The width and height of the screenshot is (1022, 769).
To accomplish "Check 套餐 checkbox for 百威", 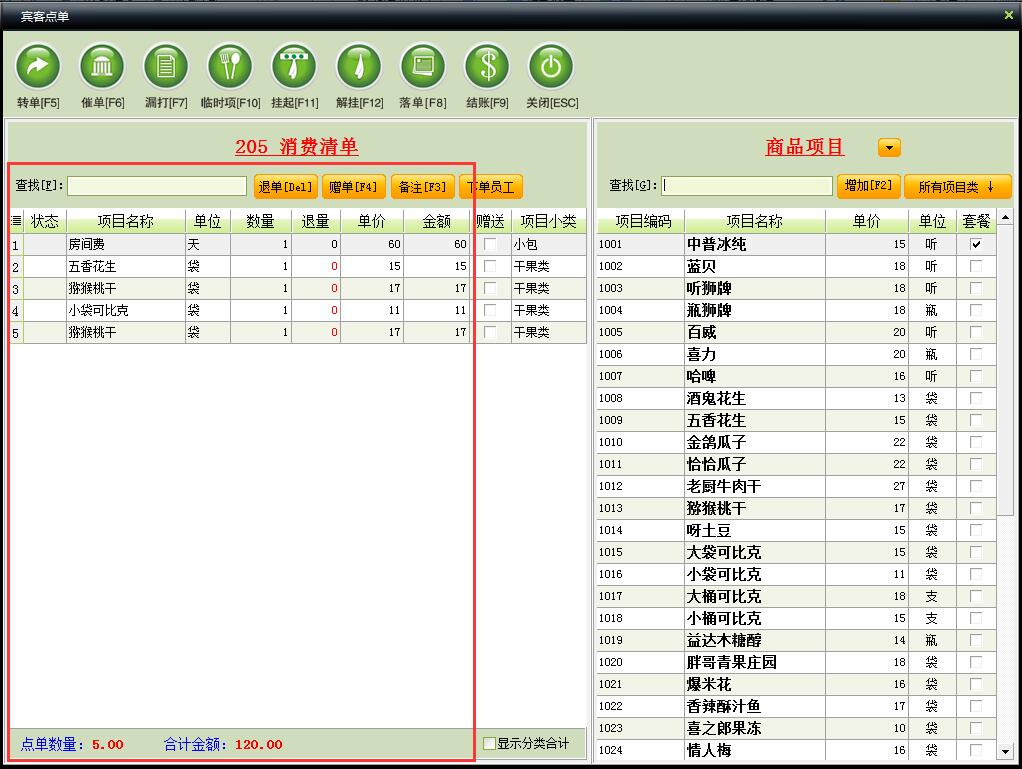I will tap(976, 332).
